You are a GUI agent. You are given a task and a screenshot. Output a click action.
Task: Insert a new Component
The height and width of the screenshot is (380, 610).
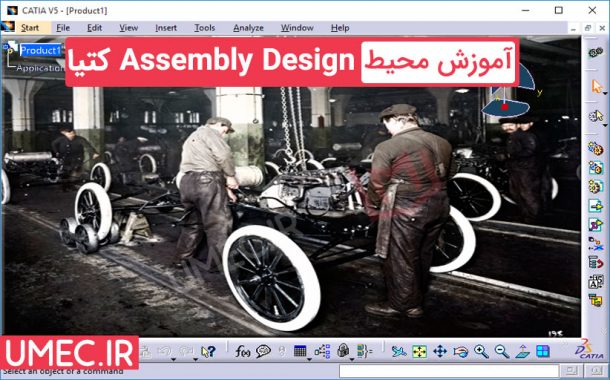click(x=595, y=149)
